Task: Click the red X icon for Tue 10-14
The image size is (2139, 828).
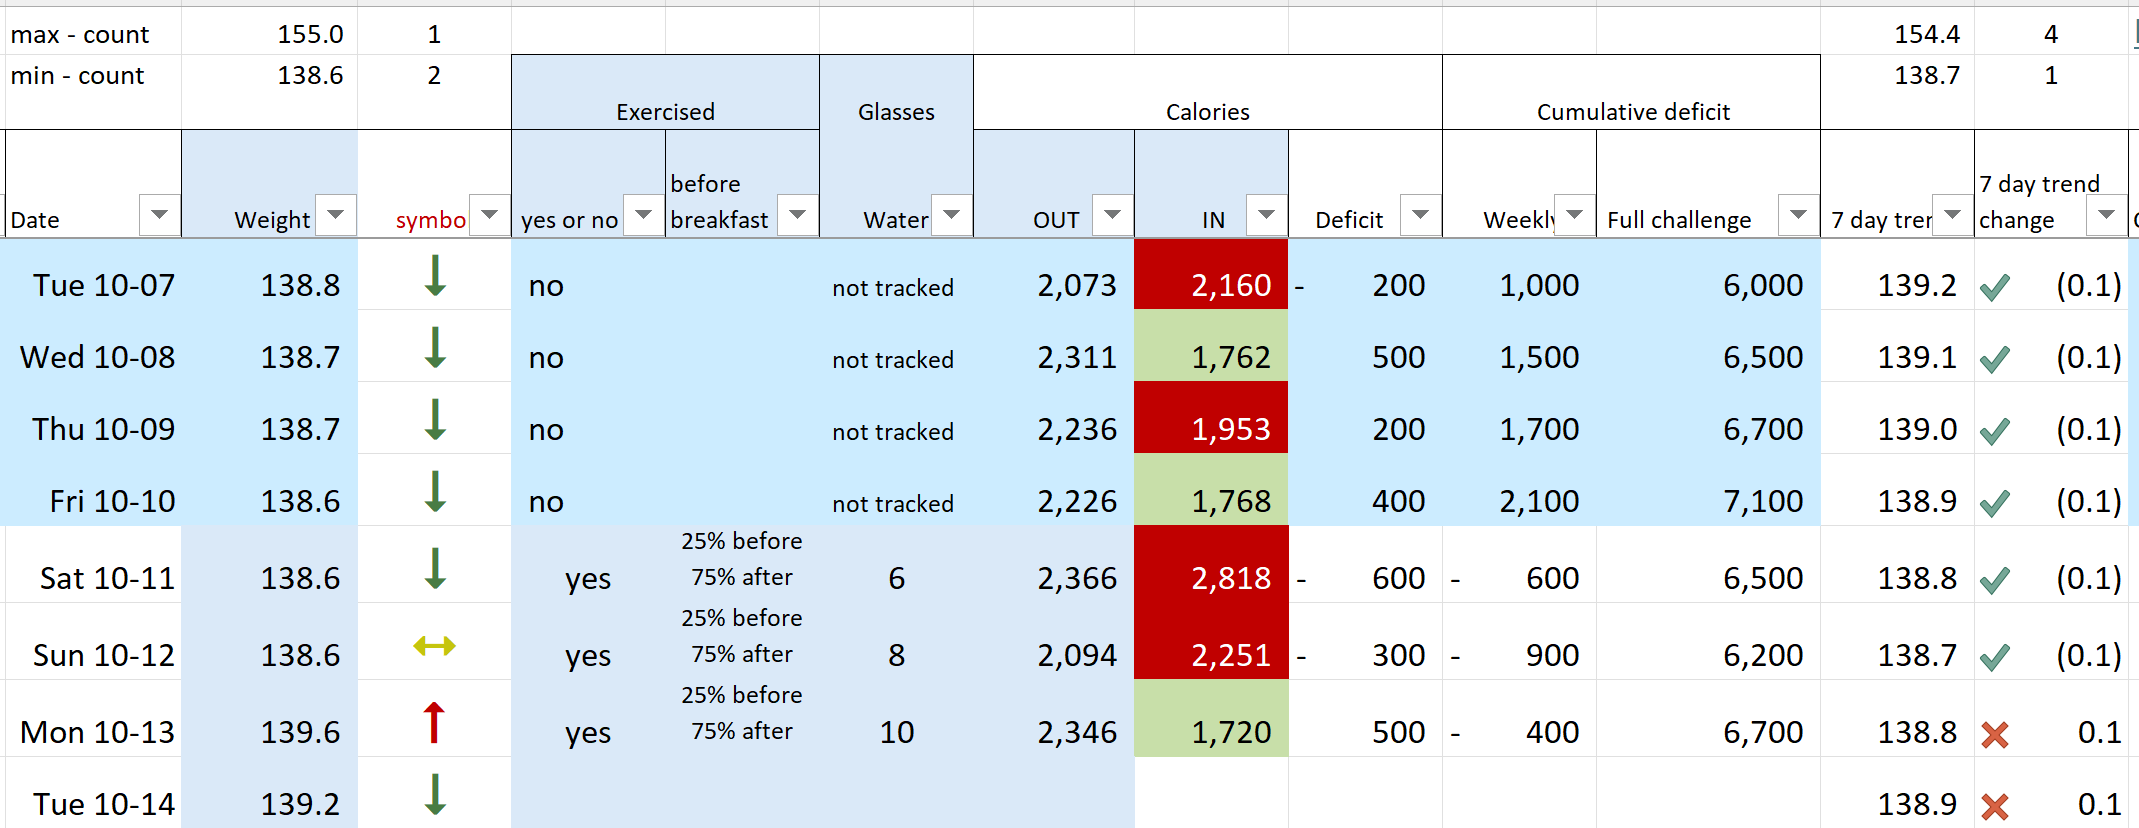Action: coord(1995,807)
